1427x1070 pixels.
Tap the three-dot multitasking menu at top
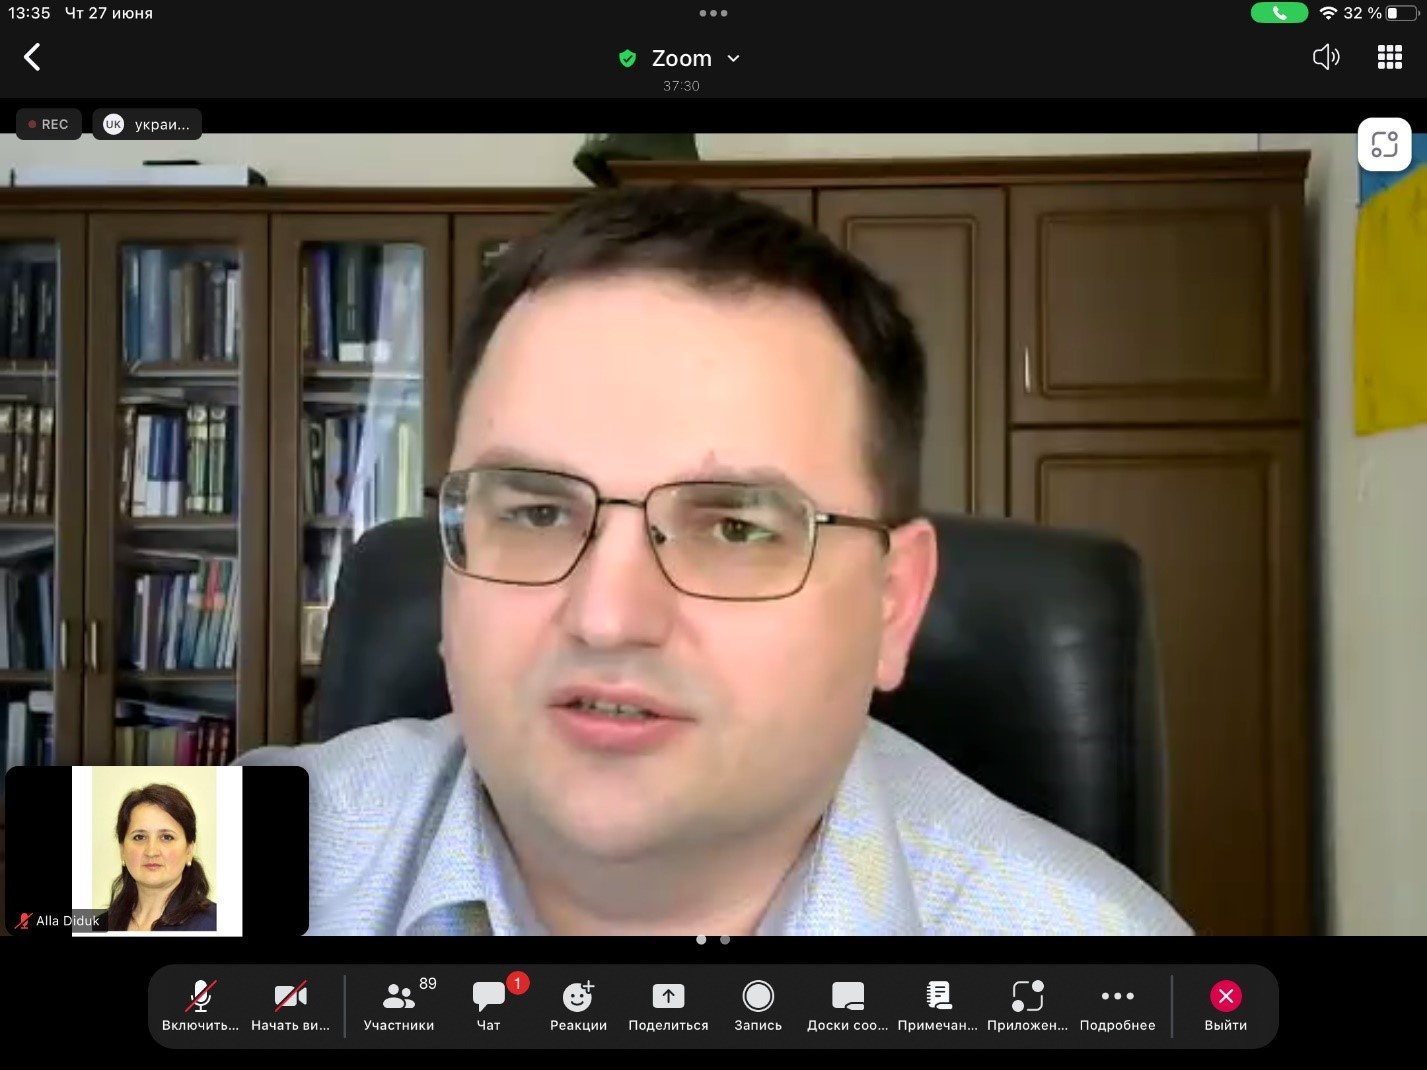(713, 13)
